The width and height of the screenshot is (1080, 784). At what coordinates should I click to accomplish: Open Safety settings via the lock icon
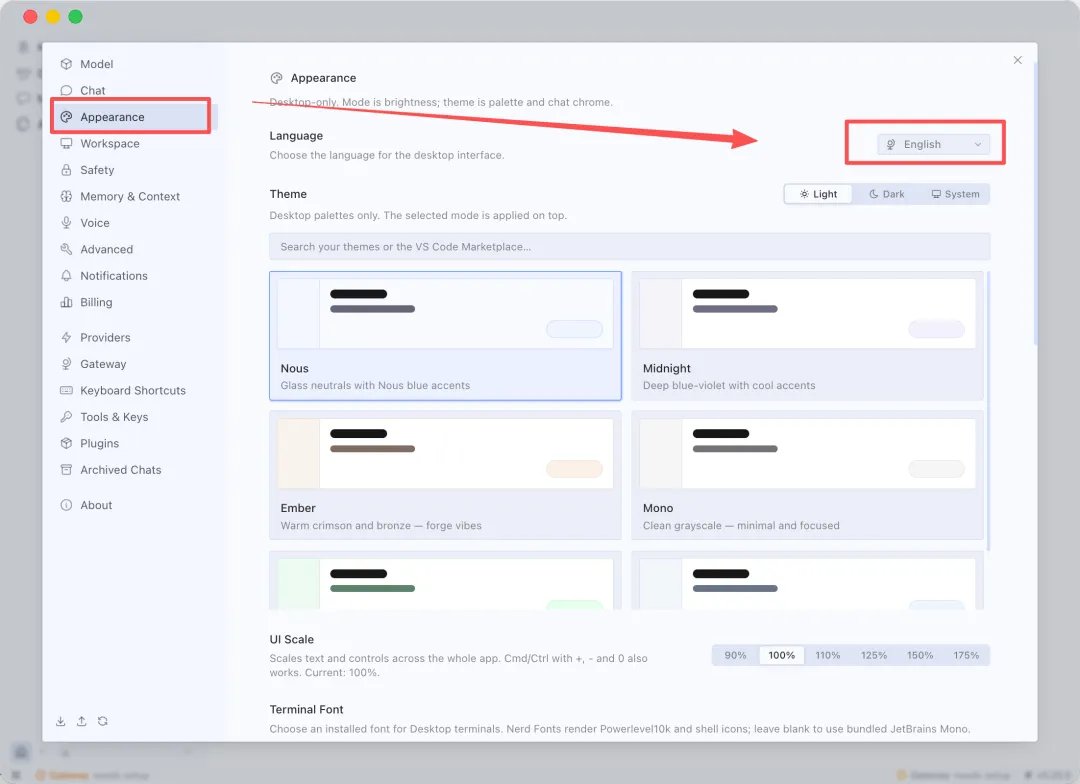click(66, 169)
